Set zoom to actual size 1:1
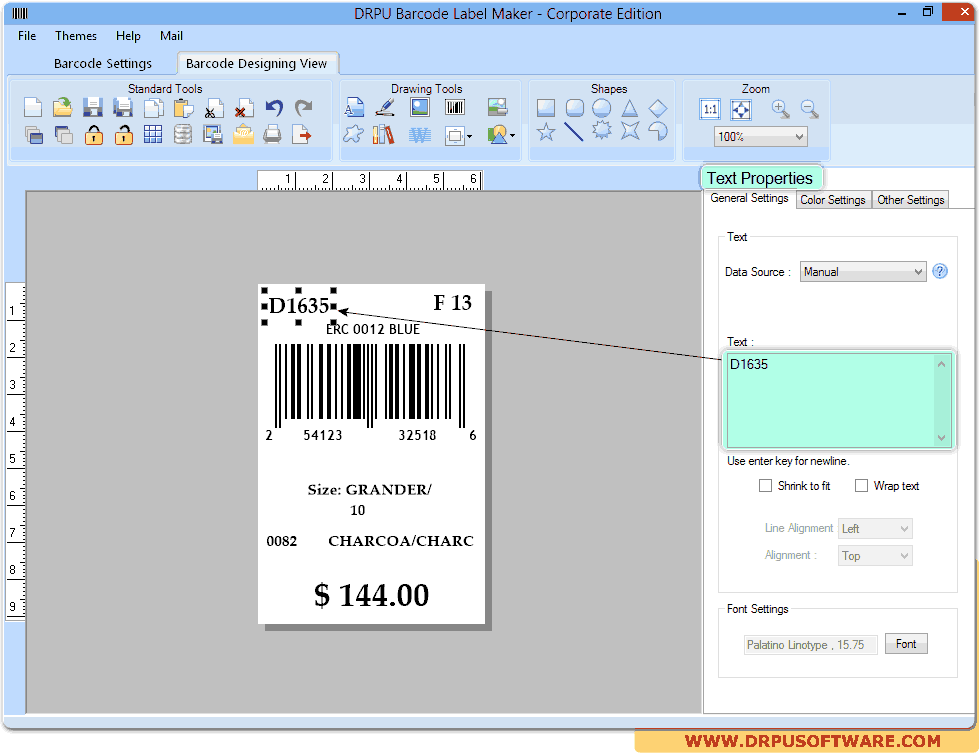This screenshot has height=753, width=980. (x=710, y=109)
